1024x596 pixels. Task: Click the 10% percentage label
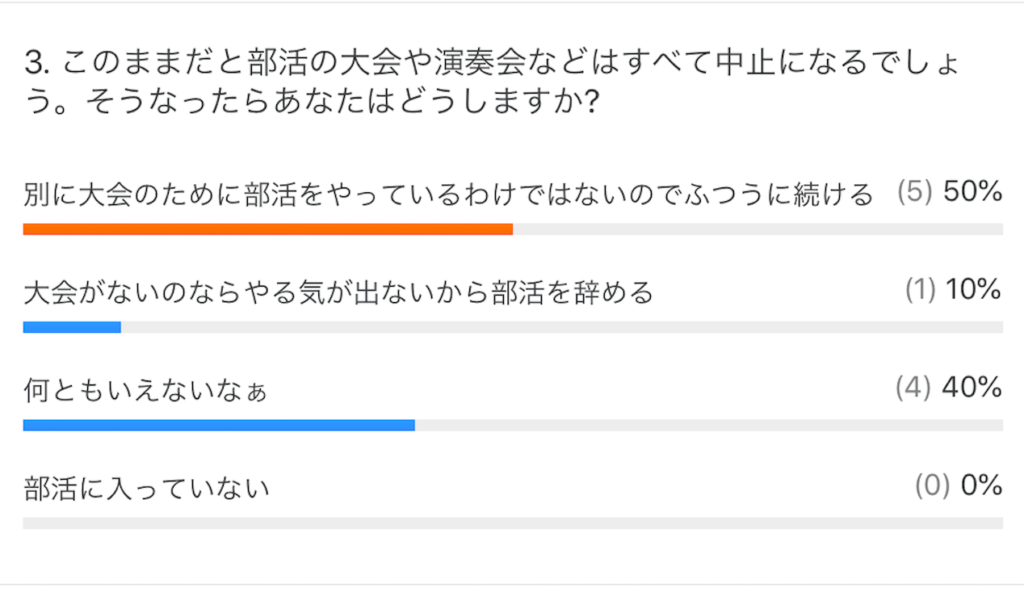(x=973, y=291)
